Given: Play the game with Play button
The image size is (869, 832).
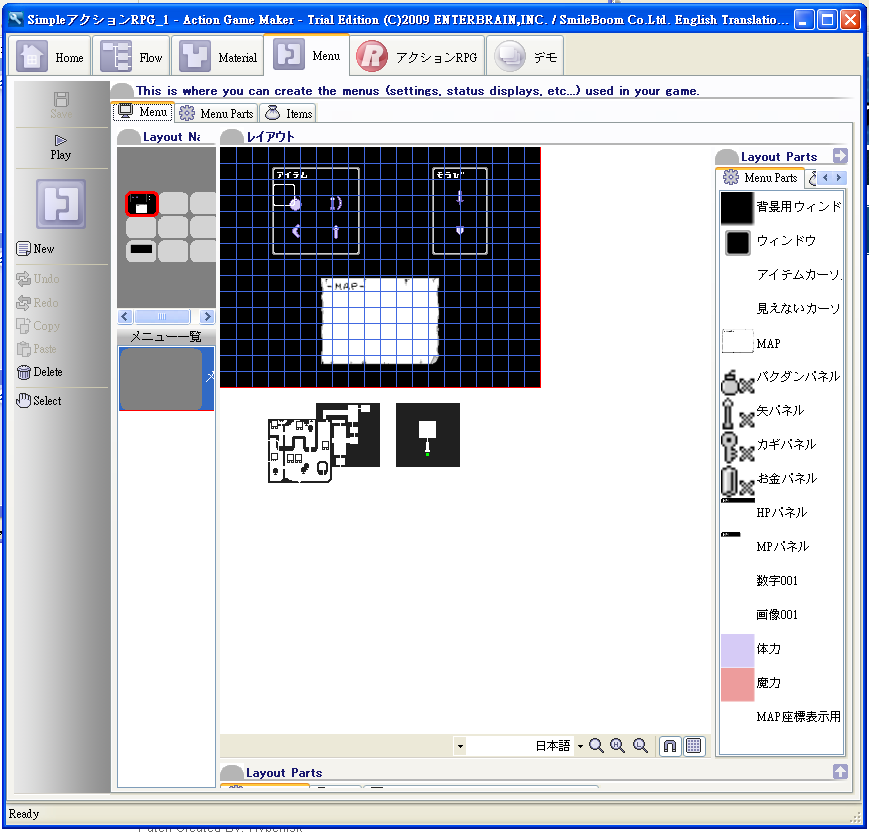Looking at the screenshot, I should [61, 148].
